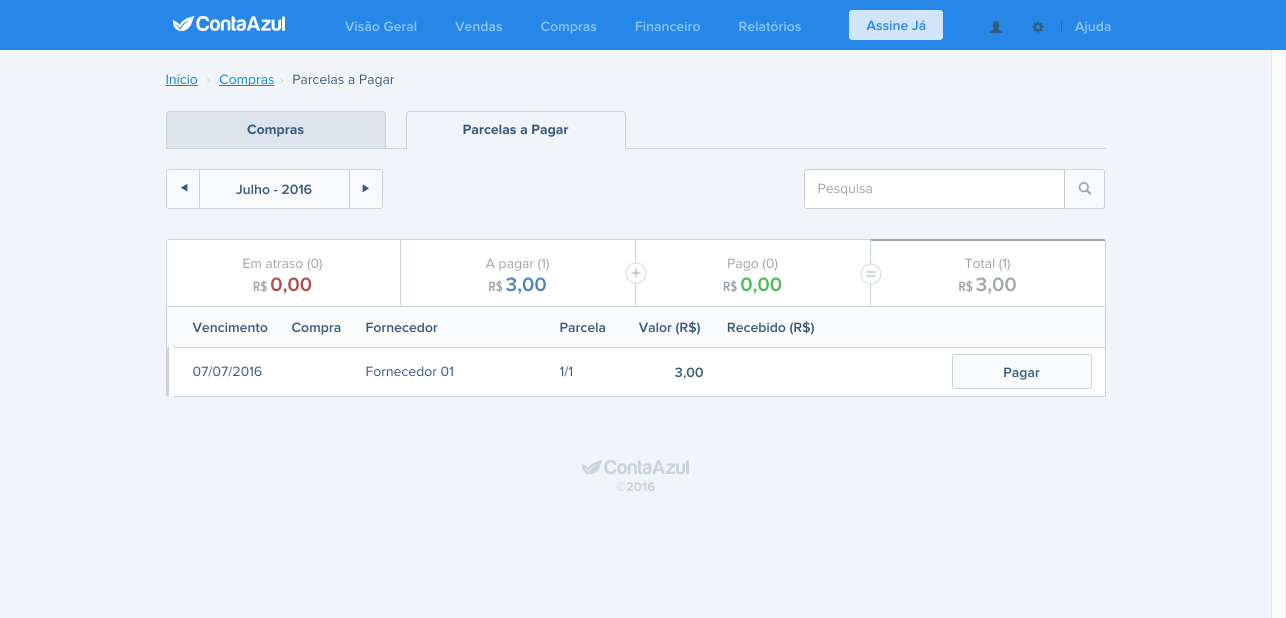Image resolution: width=1286 pixels, height=618 pixels.
Task: Open the Financeiro menu
Action: 667,27
